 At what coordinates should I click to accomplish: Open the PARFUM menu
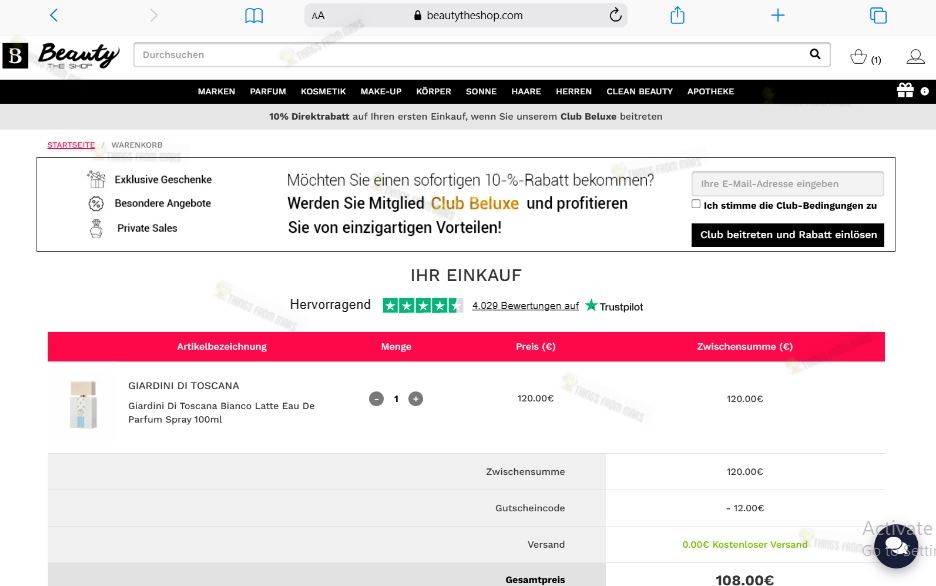(x=268, y=91)
